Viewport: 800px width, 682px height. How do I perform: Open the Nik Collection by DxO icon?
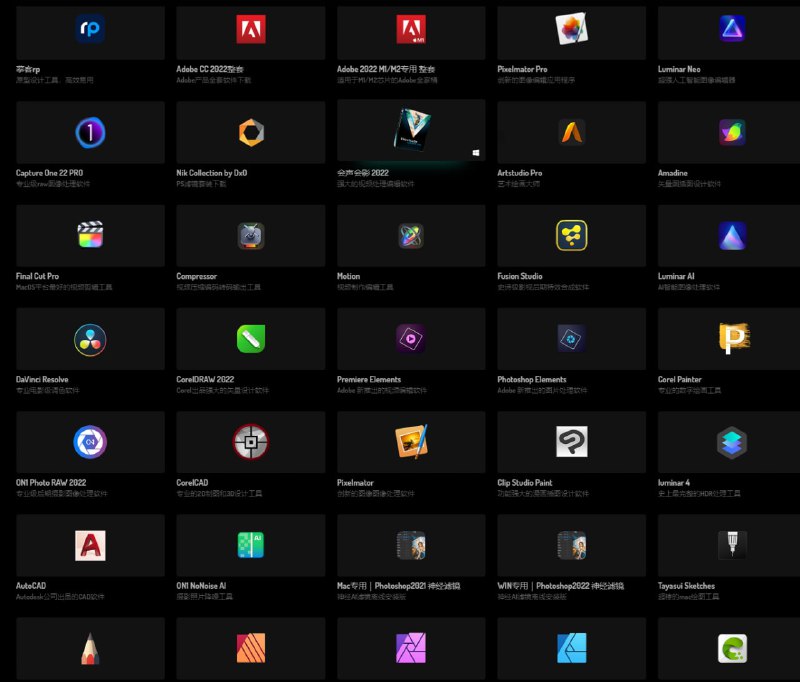coord(251,132)
